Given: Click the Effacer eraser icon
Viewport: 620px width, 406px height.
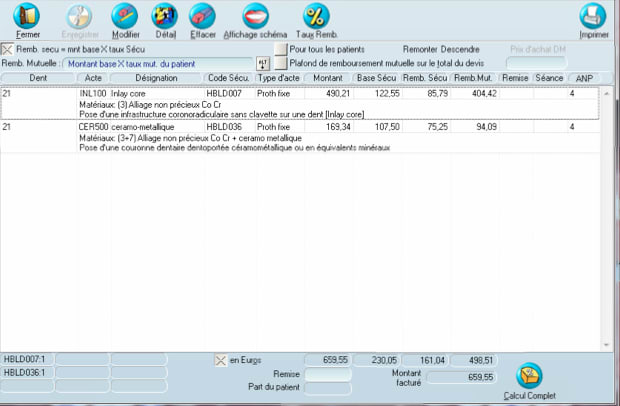Looking at the screenshot, I should 202,17.
